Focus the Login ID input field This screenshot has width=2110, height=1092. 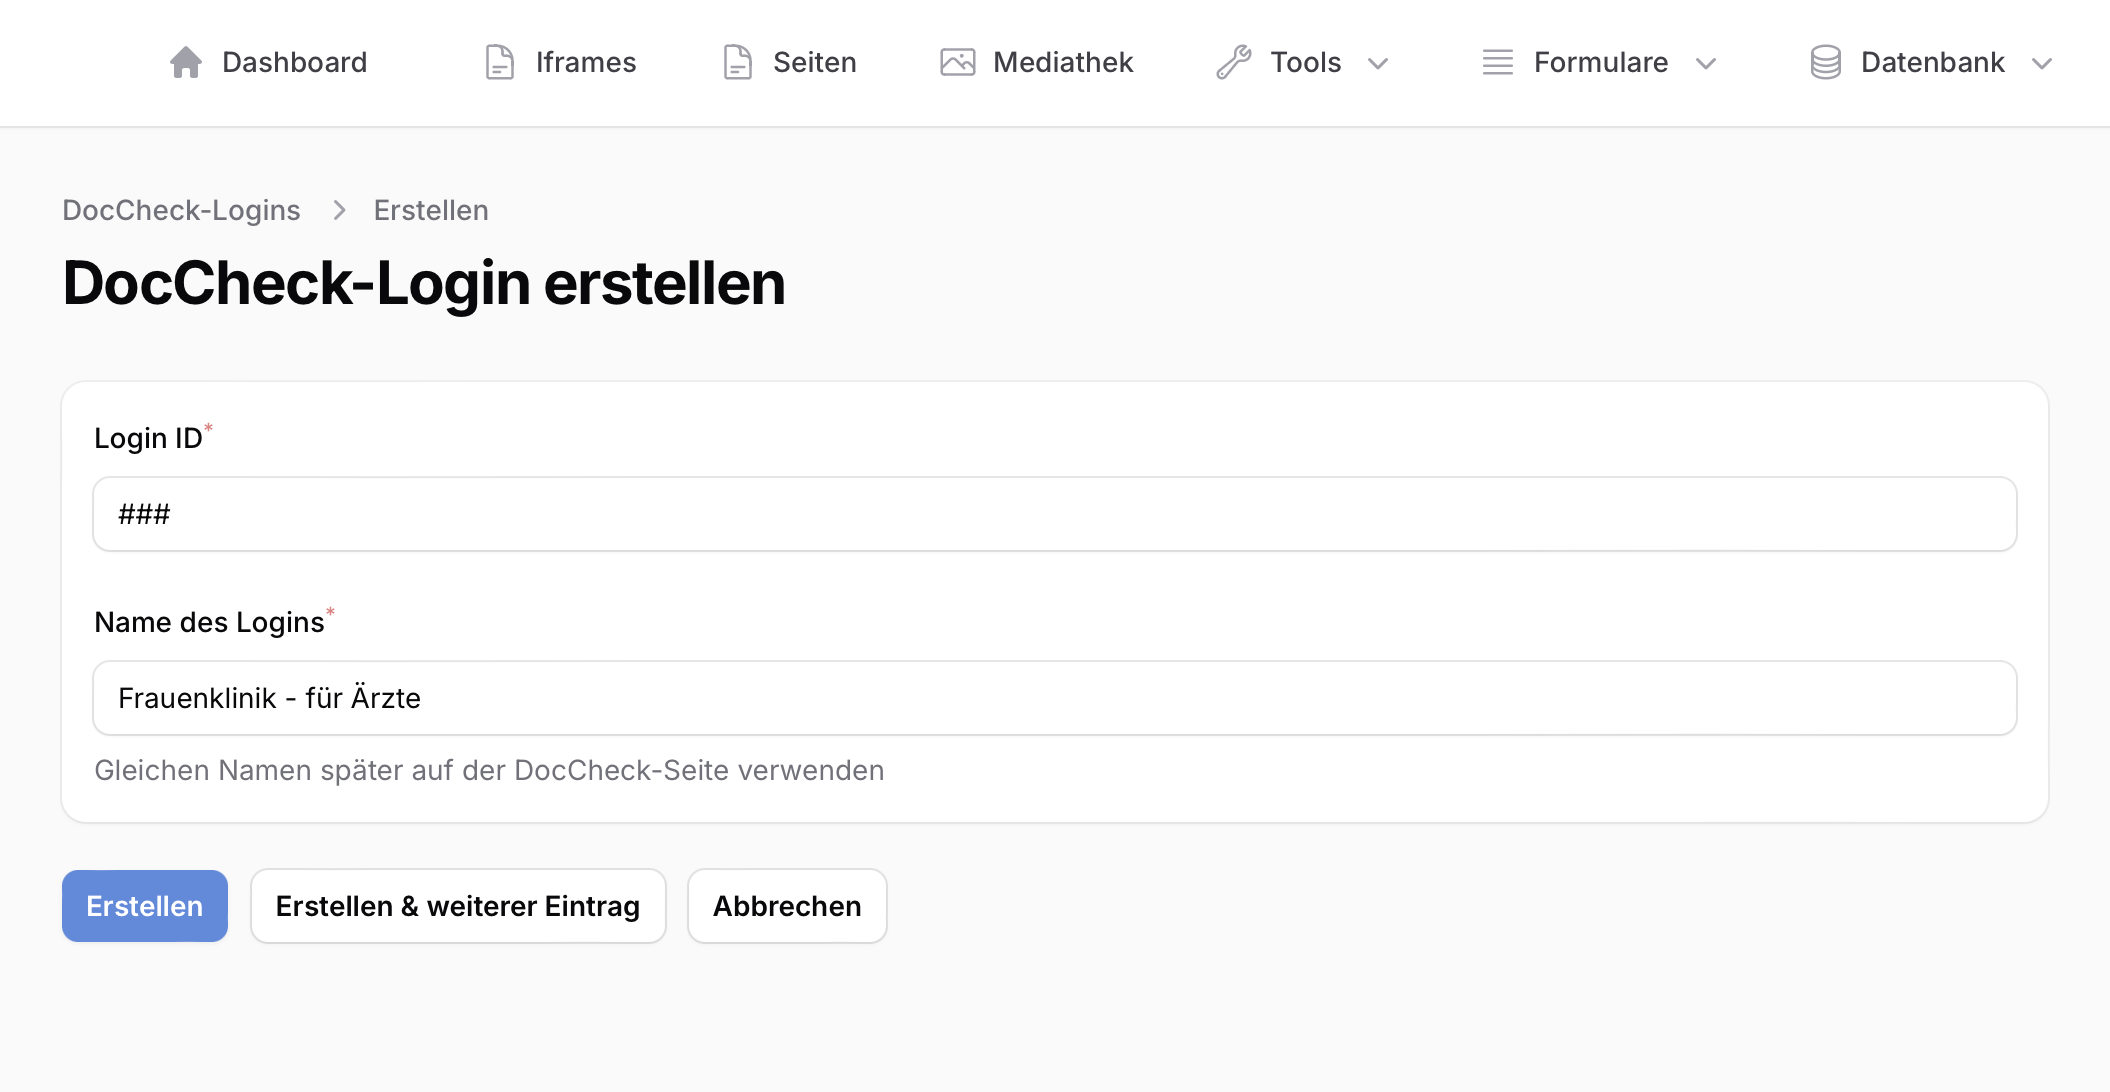[x=1055, y=514]
